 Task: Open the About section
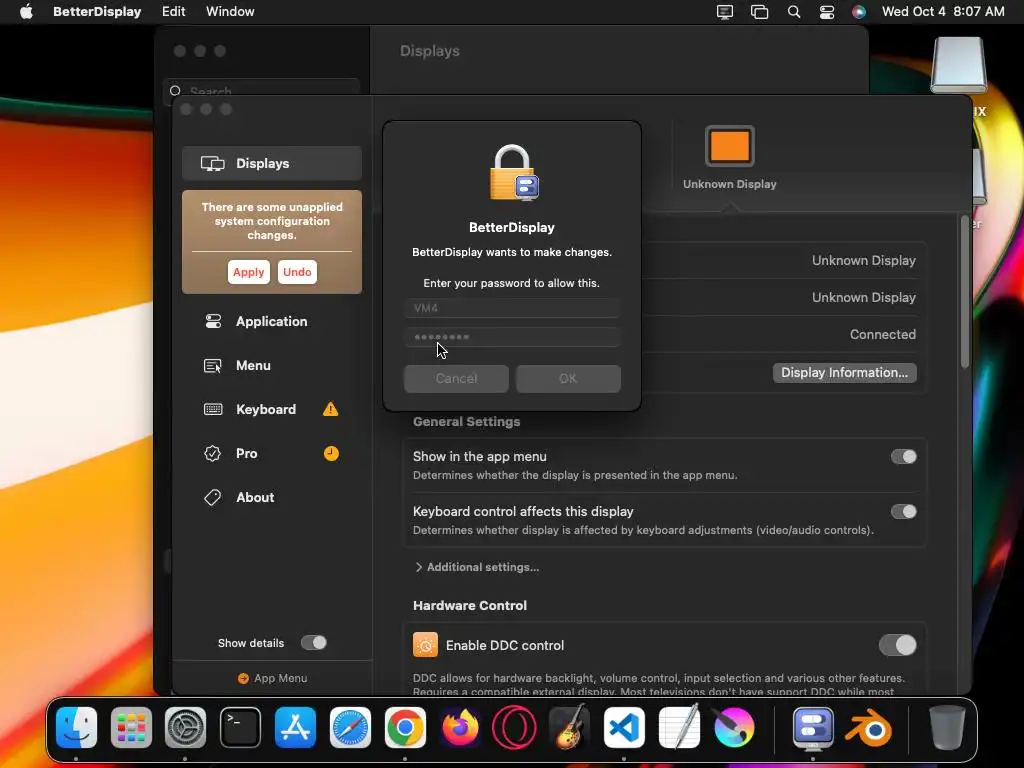click(x=272, y=497)
